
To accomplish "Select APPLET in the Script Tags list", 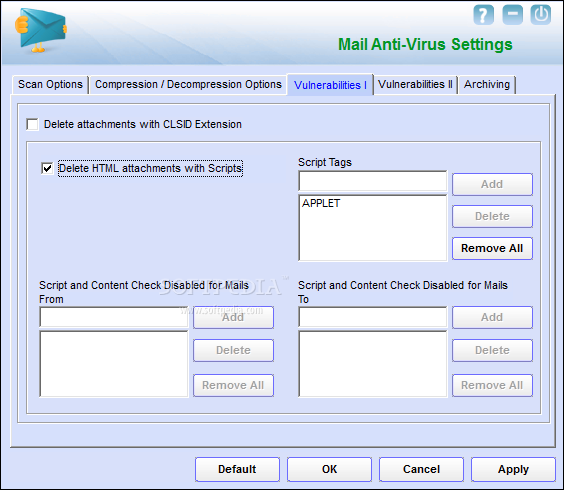I will [321, 203].
